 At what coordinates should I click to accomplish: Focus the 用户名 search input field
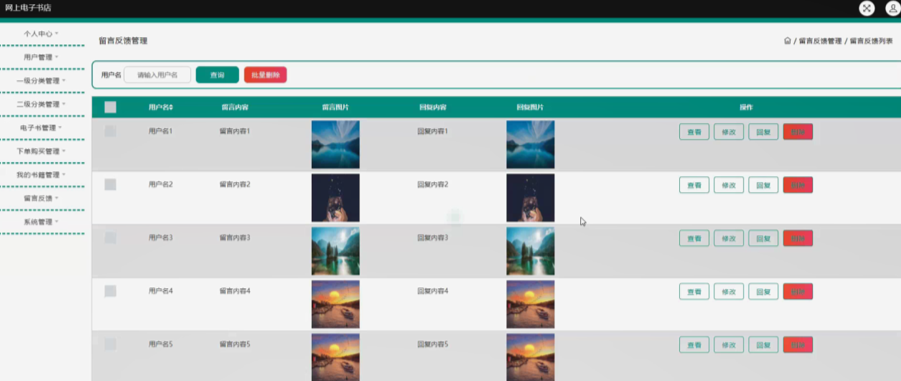coord(157,75)
